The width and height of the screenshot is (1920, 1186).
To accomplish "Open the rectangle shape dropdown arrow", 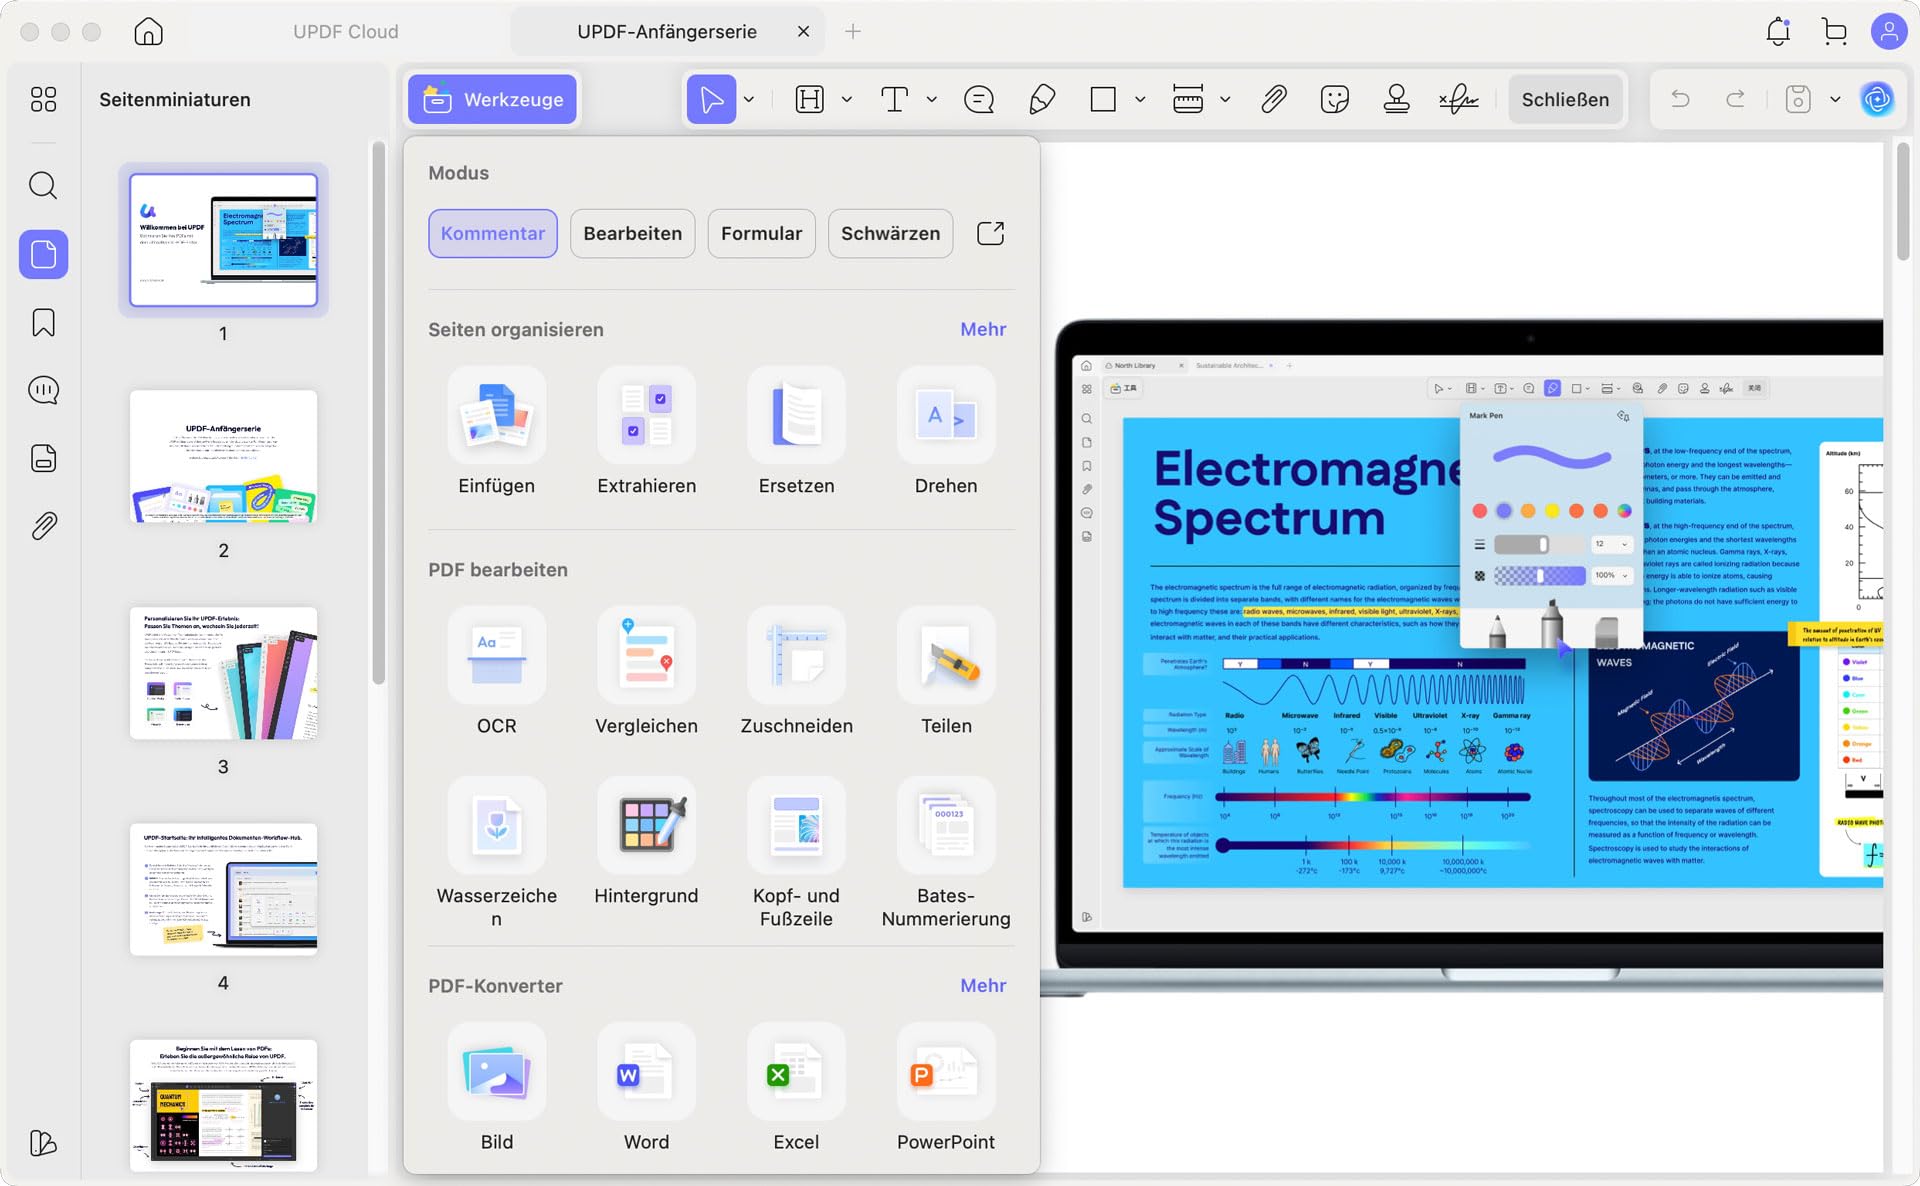I will coord(1139,99).
